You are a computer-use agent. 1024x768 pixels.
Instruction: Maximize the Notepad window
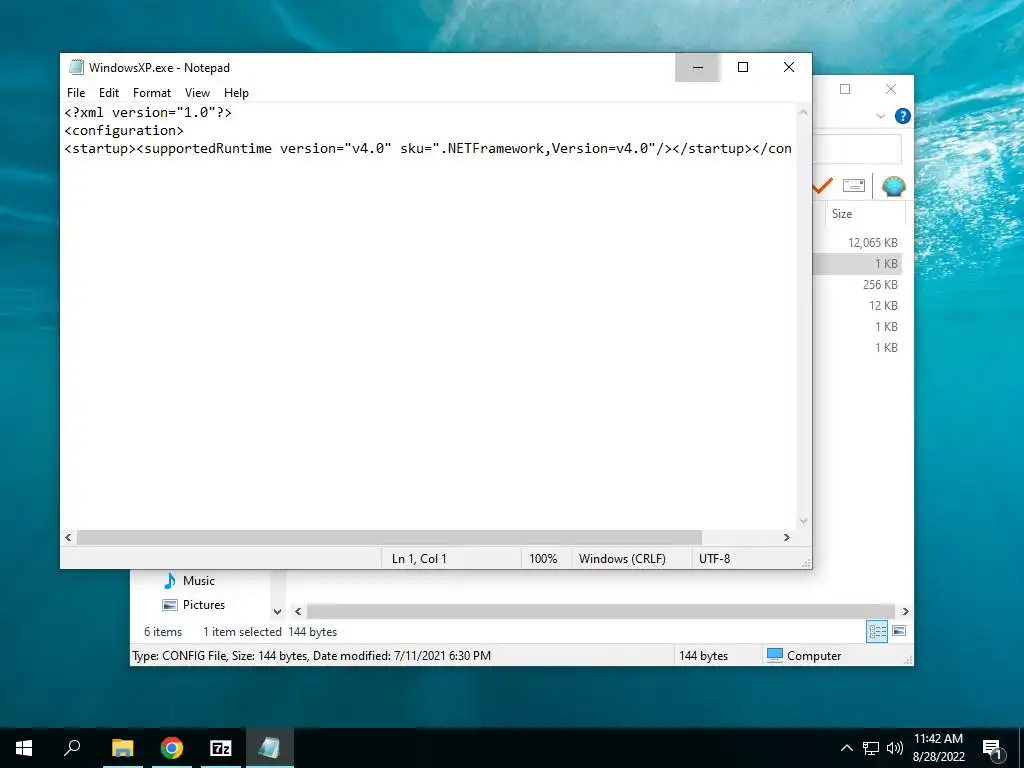click(743, 67)
